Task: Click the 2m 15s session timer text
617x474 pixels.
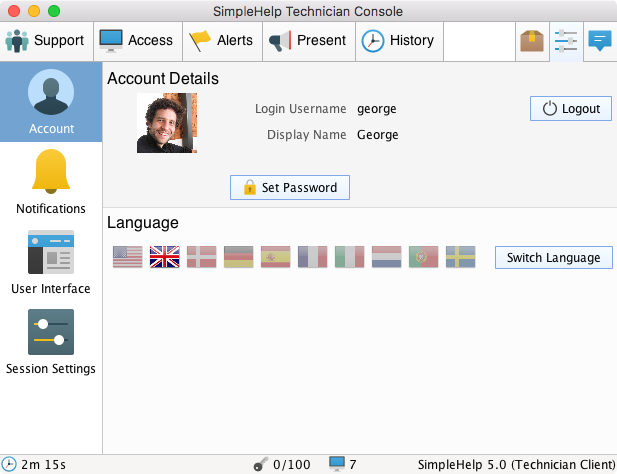Action: tap(43, 465)
